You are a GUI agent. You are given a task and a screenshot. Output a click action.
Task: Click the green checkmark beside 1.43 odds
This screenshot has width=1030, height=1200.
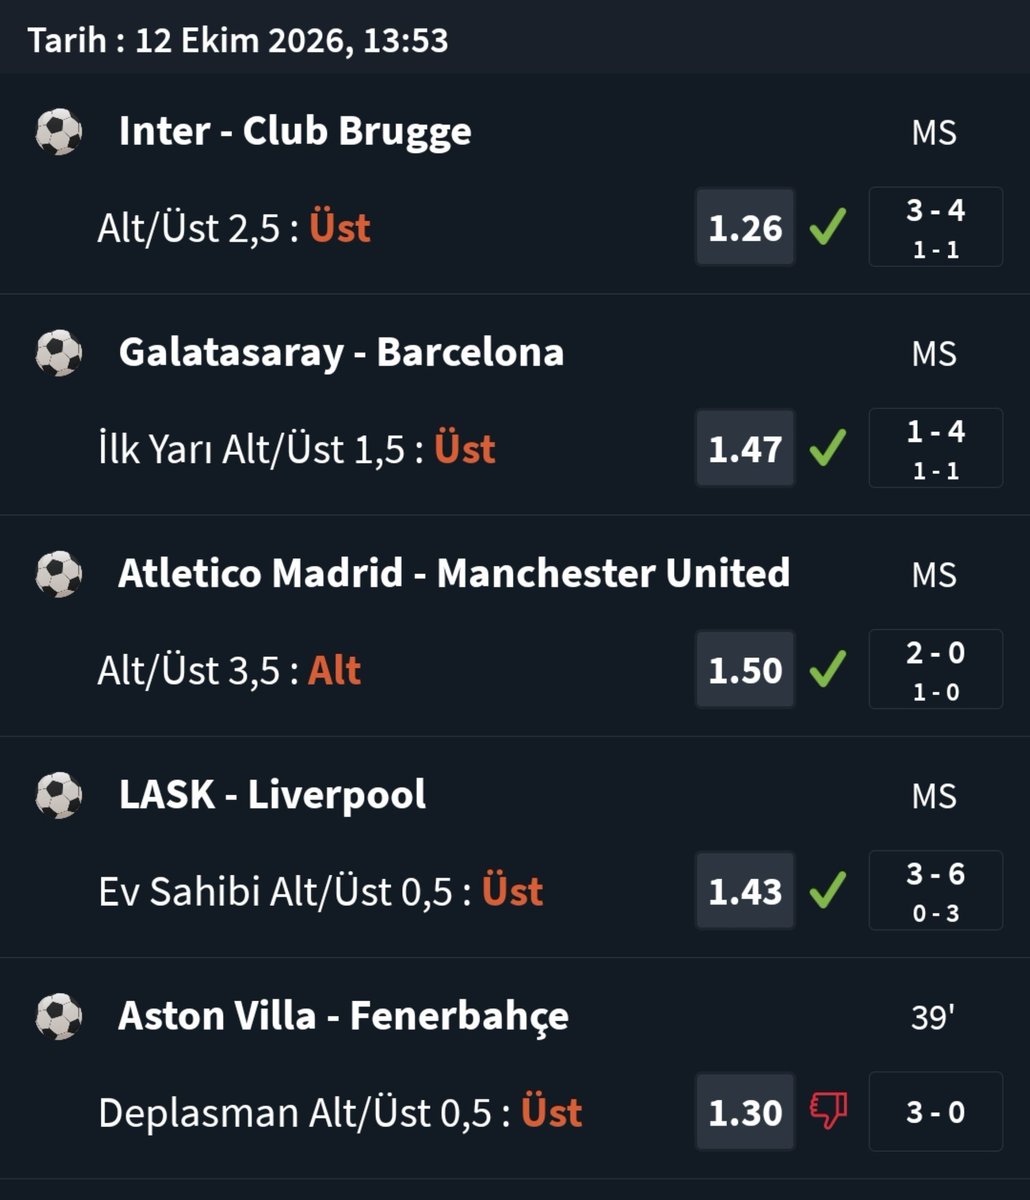(828, 891)
